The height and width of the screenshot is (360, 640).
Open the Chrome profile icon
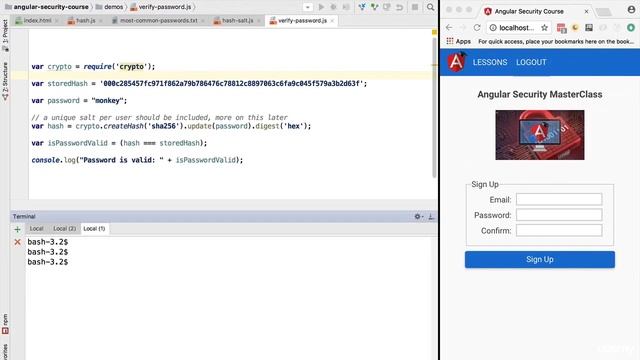click(631, 10)
